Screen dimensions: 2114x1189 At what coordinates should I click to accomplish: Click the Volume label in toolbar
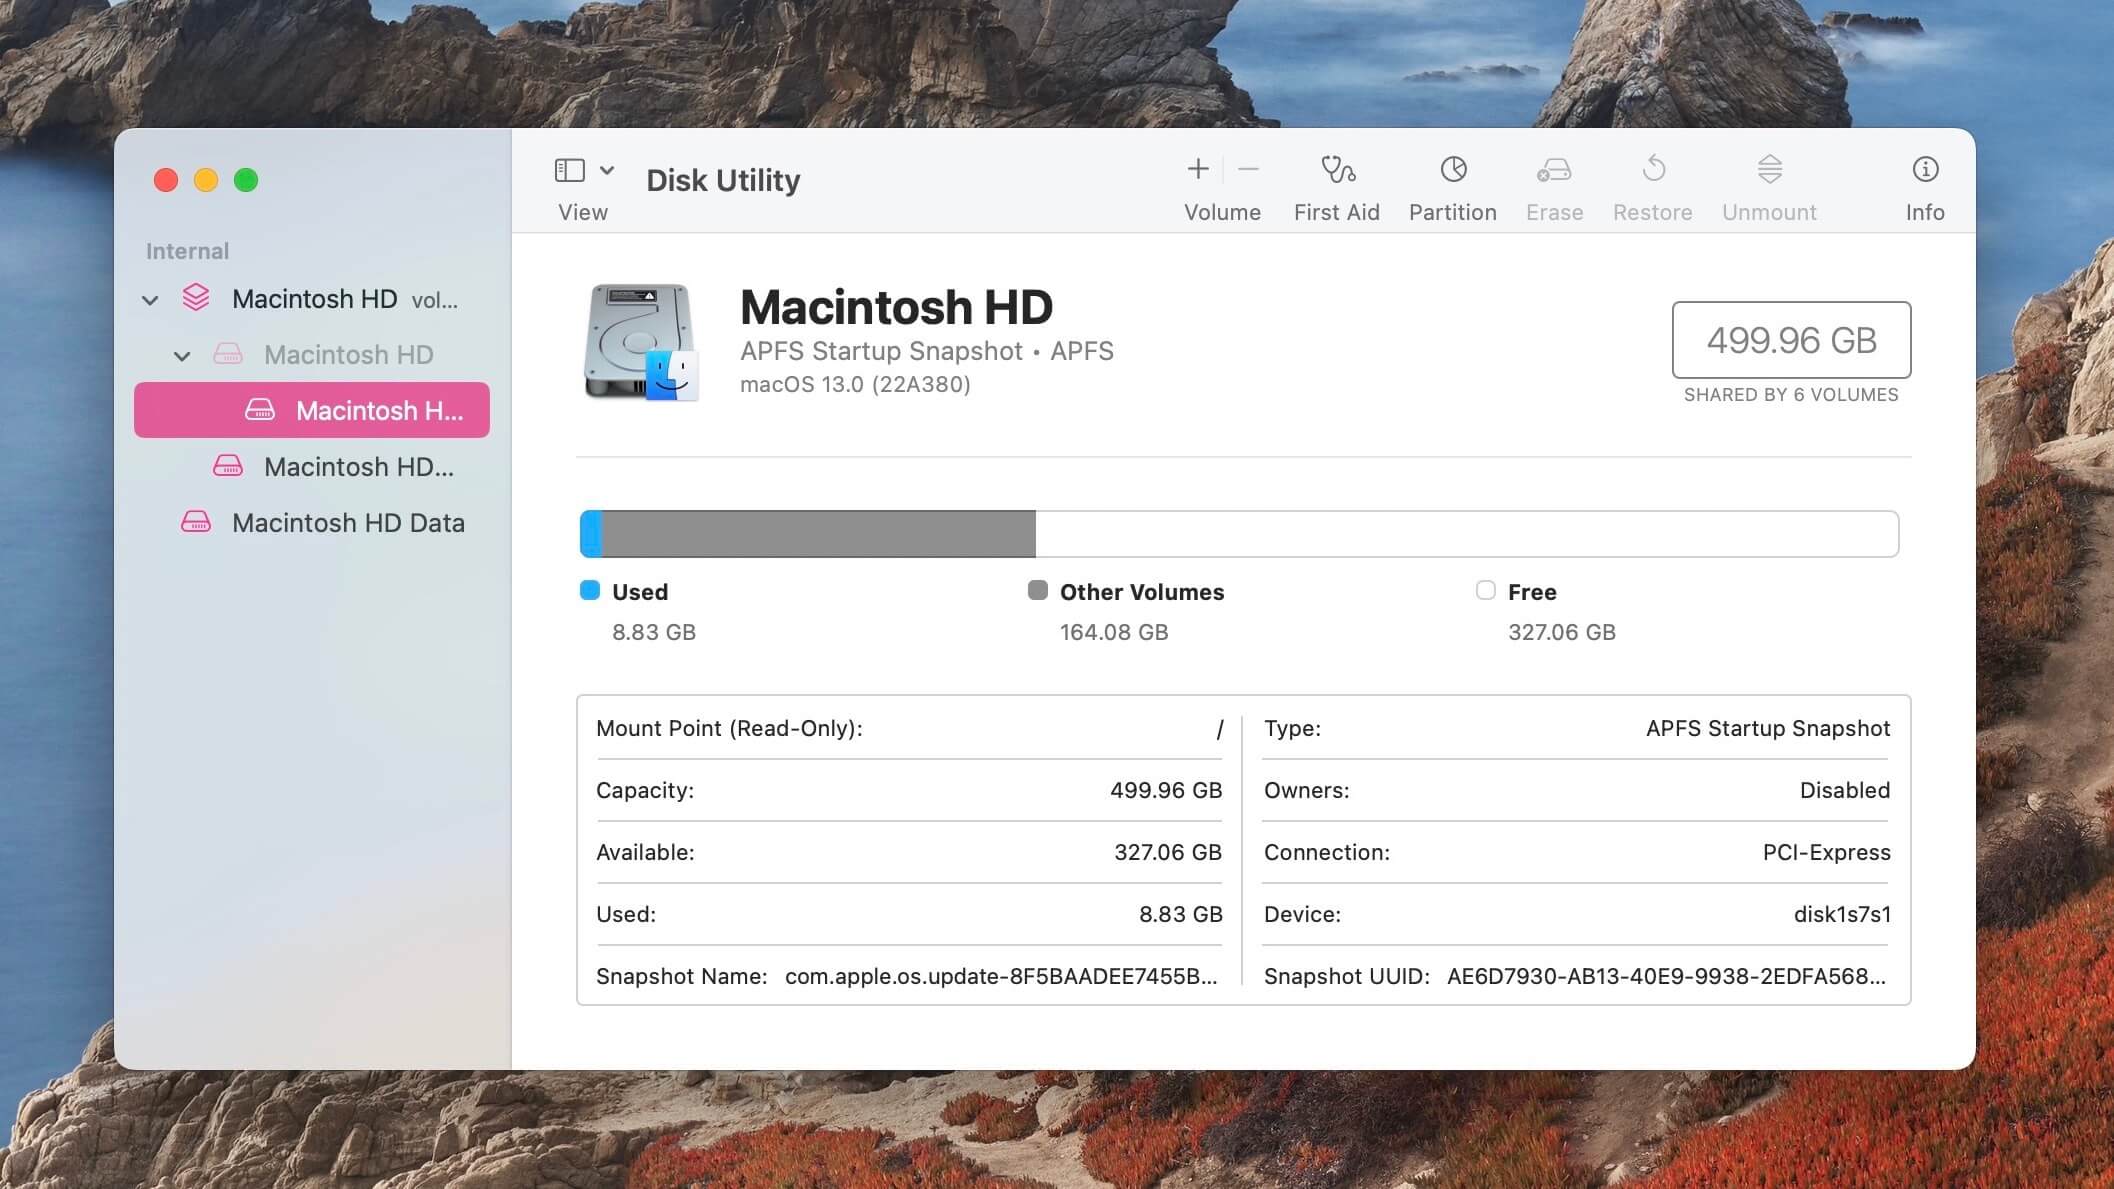[x=1222, y=212]
